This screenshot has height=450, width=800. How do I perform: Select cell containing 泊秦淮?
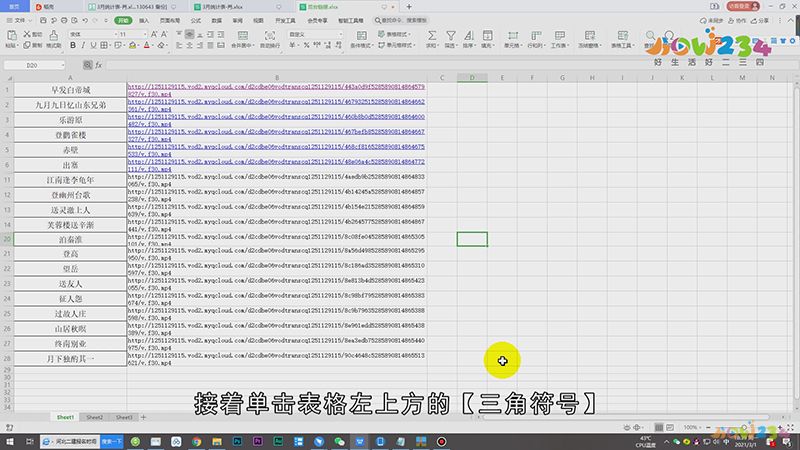coord(70,239)
